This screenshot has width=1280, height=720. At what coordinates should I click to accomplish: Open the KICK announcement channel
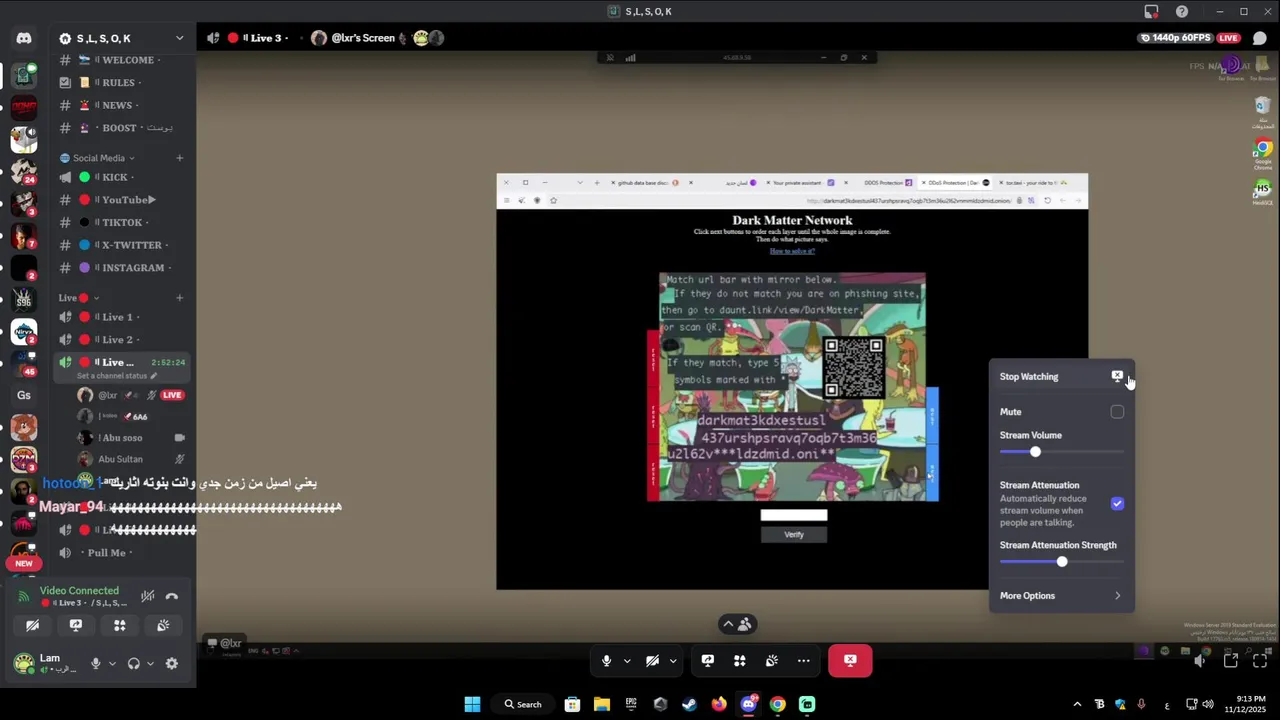click(x=122, y=177)
